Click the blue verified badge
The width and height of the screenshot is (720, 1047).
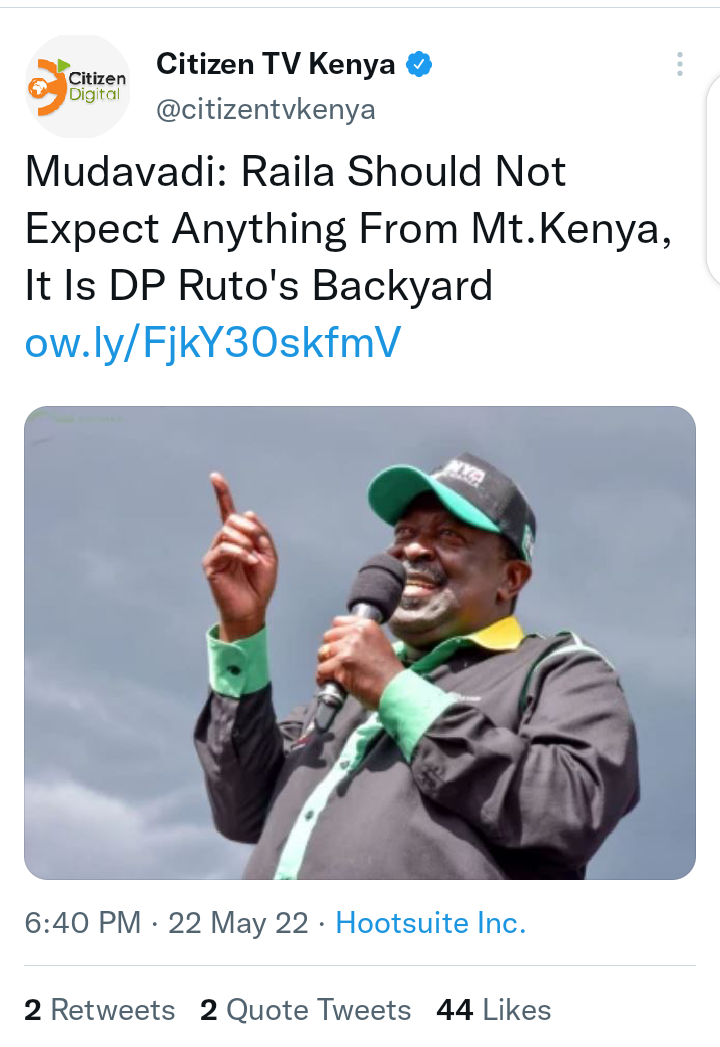coord(419,64)
